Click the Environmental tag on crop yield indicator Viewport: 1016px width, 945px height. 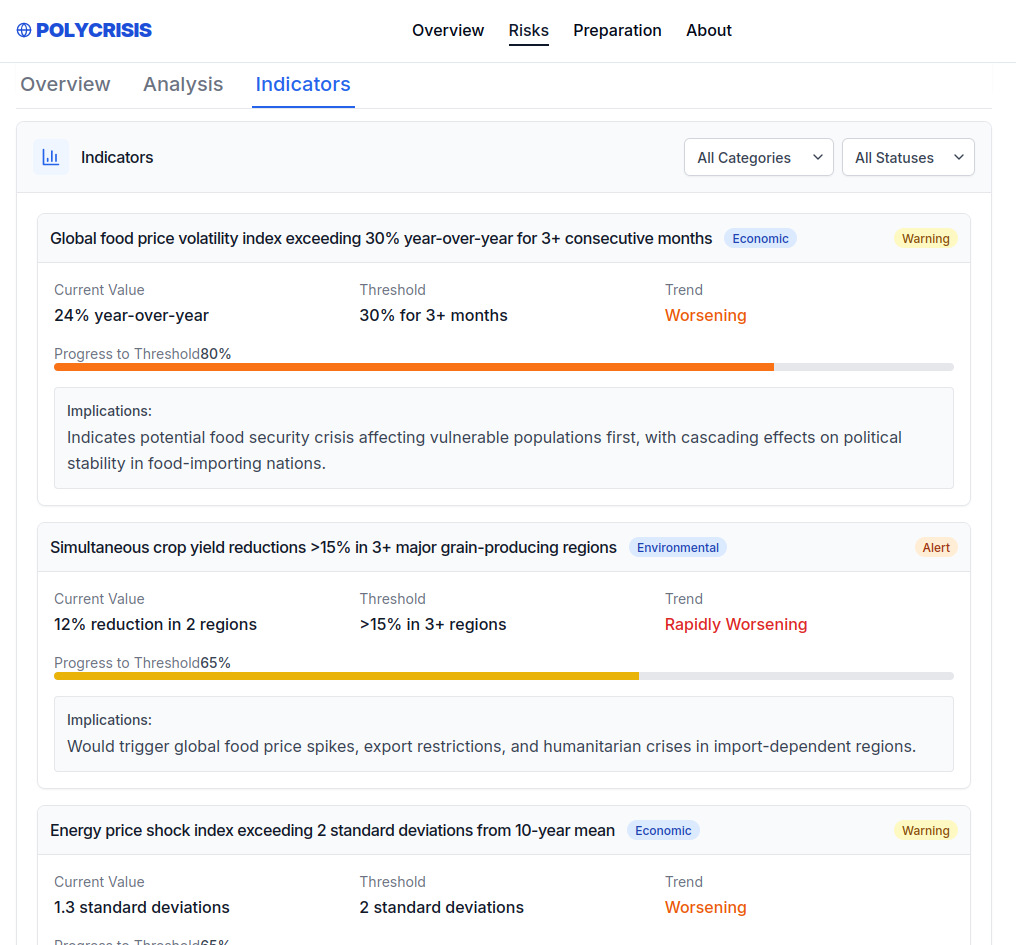pos(677,547)
